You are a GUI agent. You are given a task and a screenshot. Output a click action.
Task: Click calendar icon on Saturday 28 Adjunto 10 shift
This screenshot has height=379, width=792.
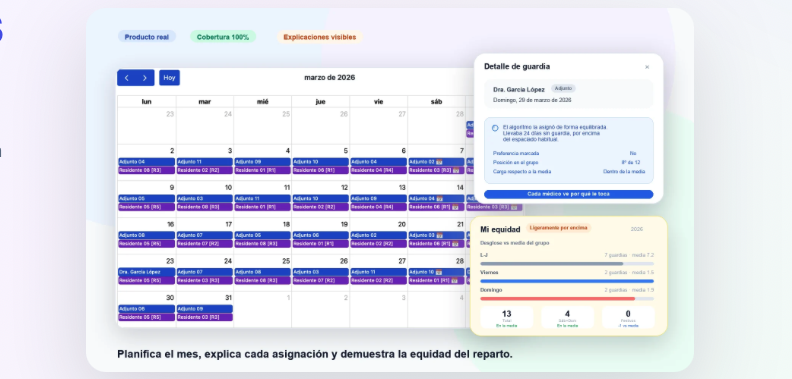click(439, 272)
